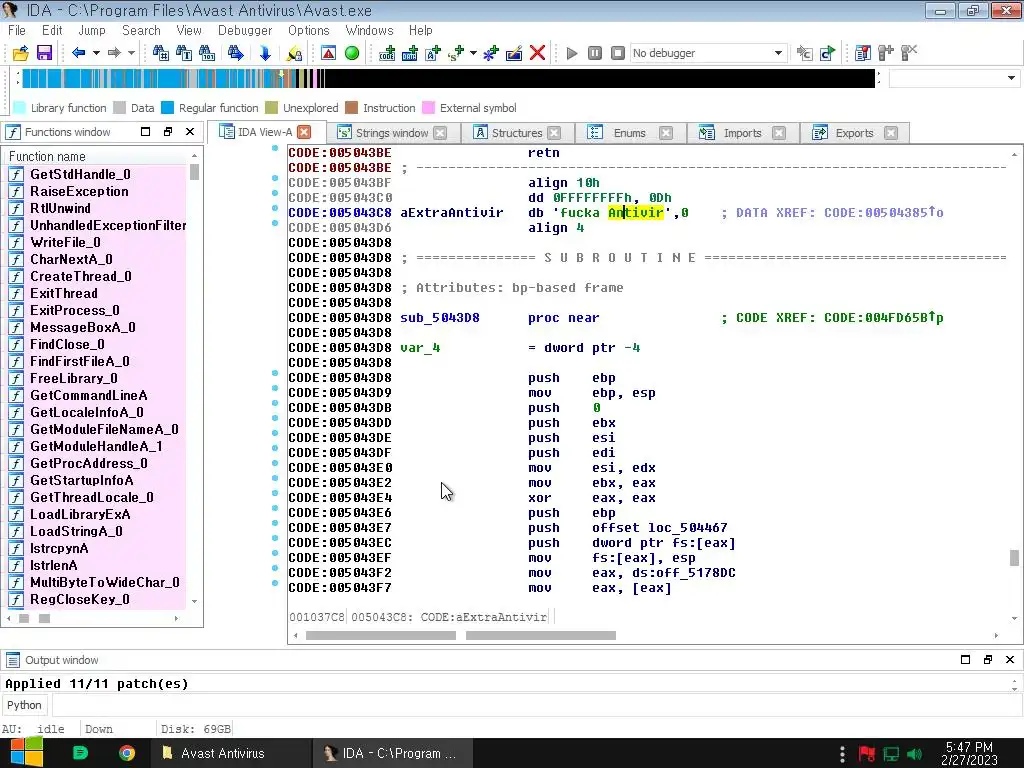Click the search text binoculars icon
1024x768 pixels.
(184, 53)
